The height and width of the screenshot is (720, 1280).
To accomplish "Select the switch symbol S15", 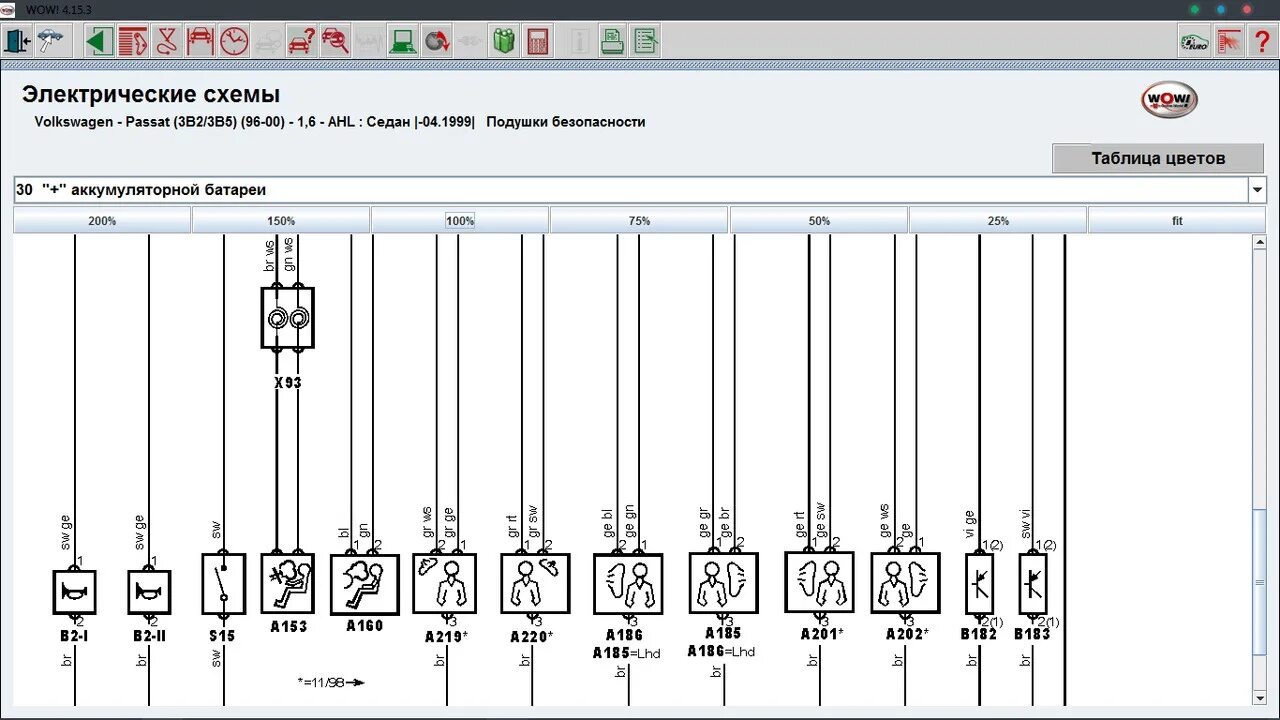I will point(223,584).
